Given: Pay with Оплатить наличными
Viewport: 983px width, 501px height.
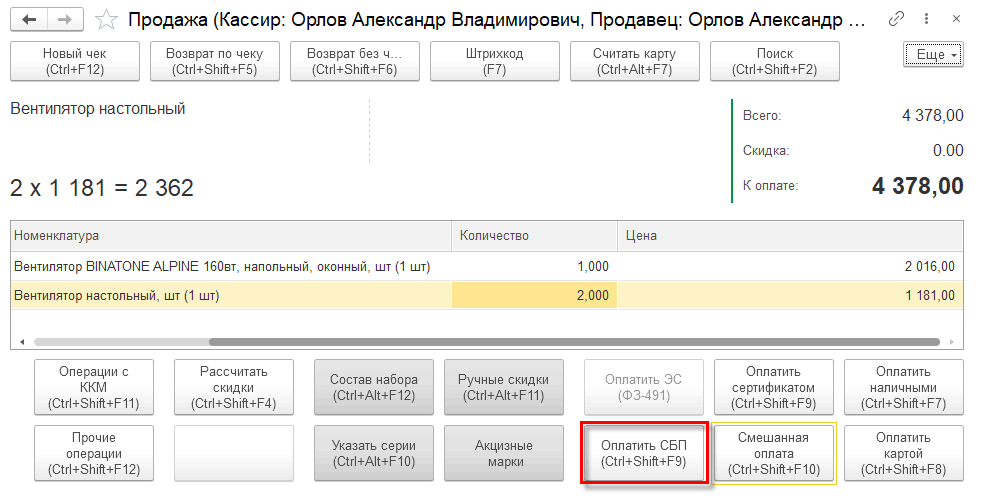Looking at the screenshot, I should [x=903, y=388].
